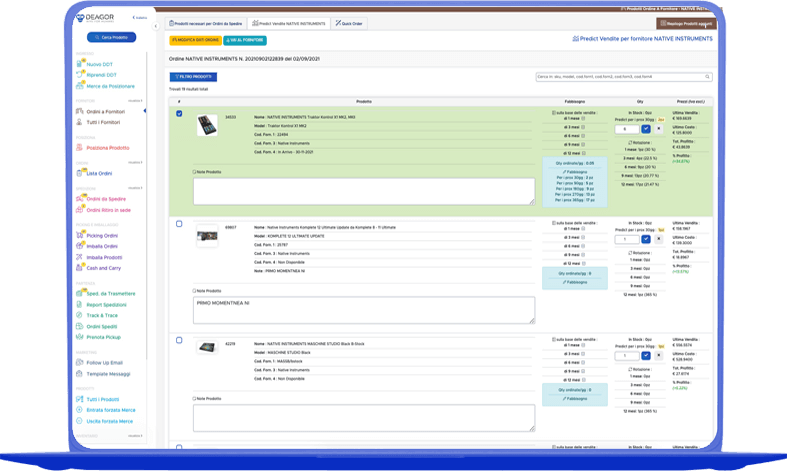Click the search field for sku, model, cod.forn

coord(623,77)
